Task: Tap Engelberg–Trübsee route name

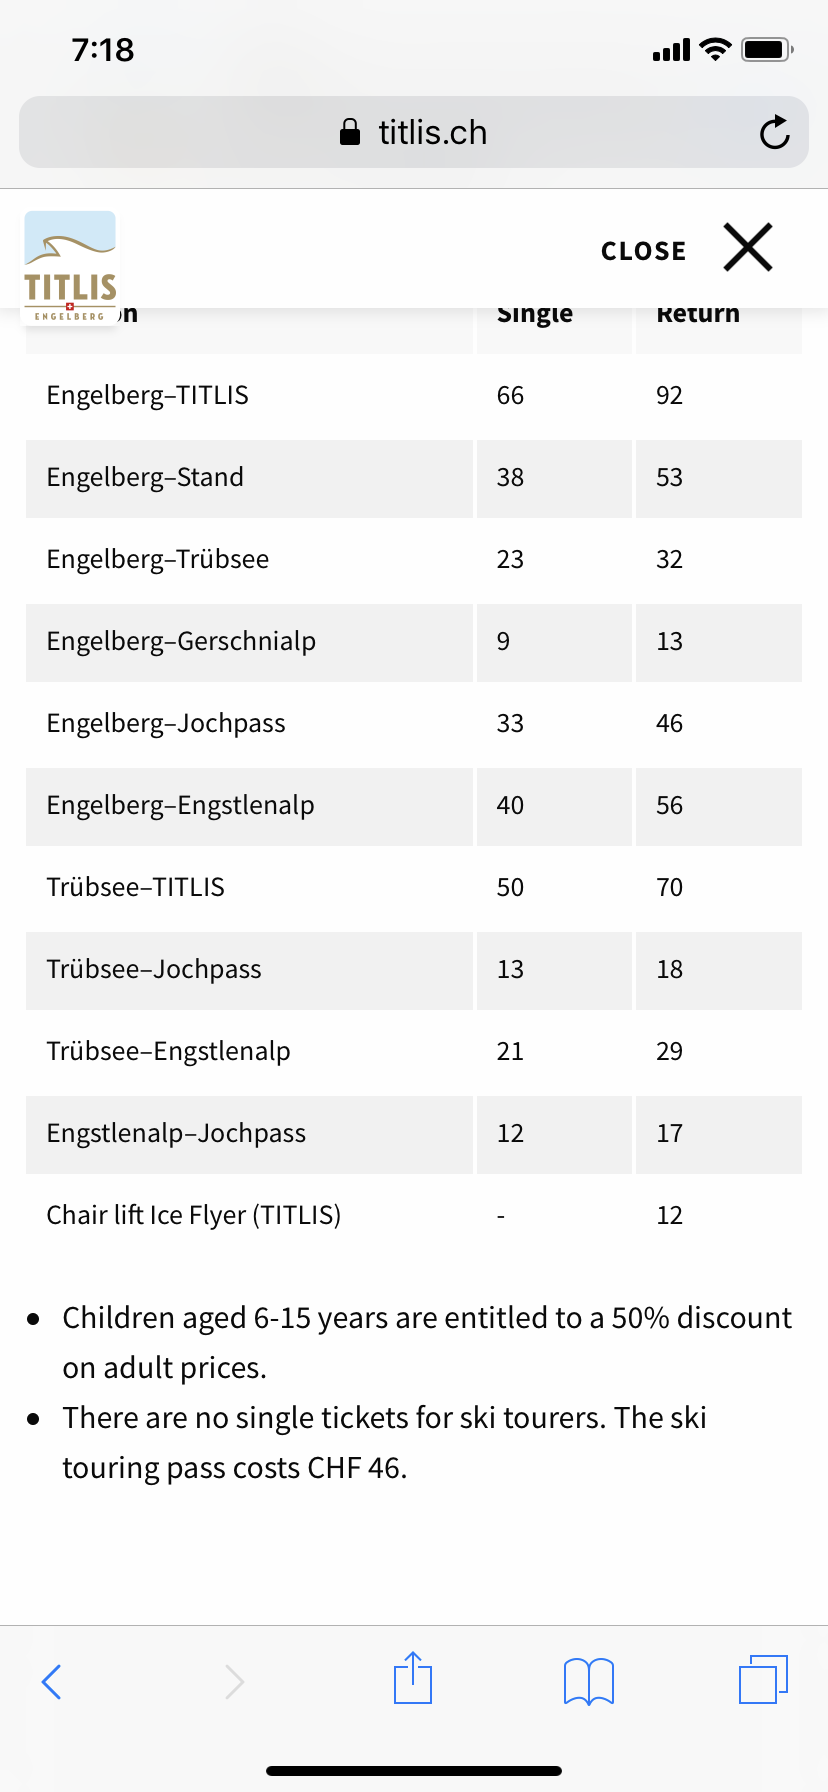Action: 158,559
